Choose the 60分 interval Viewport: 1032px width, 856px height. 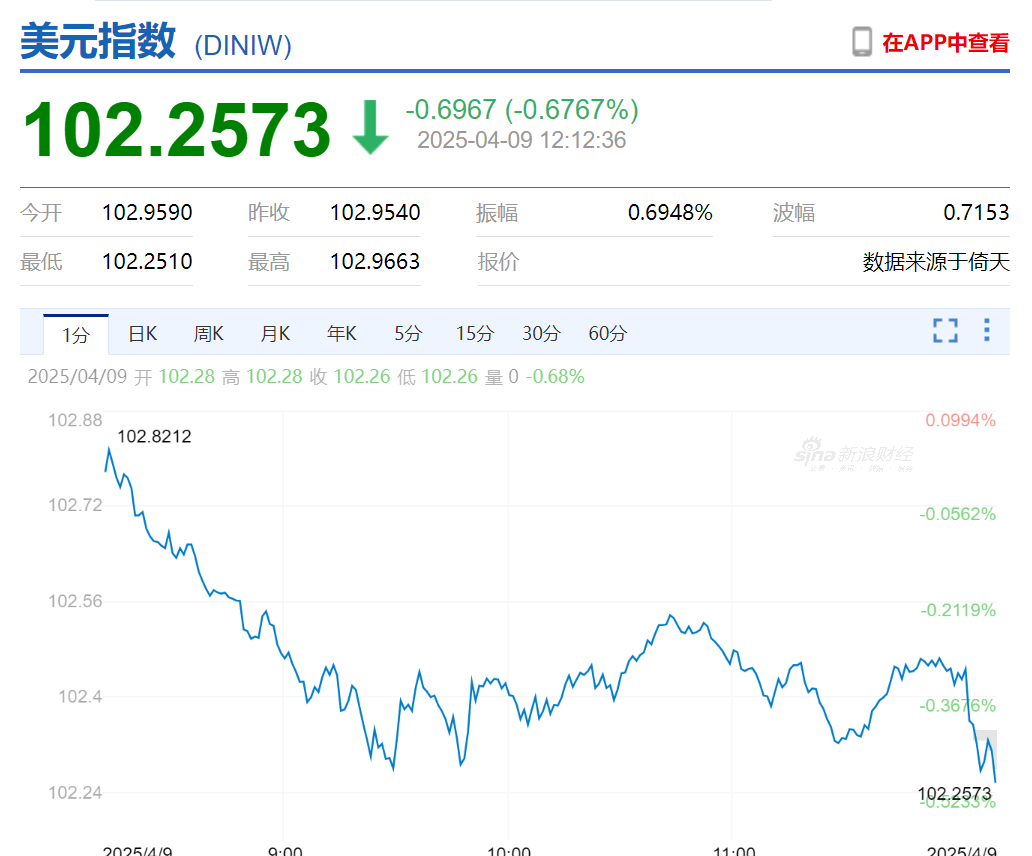pos(606,333)
